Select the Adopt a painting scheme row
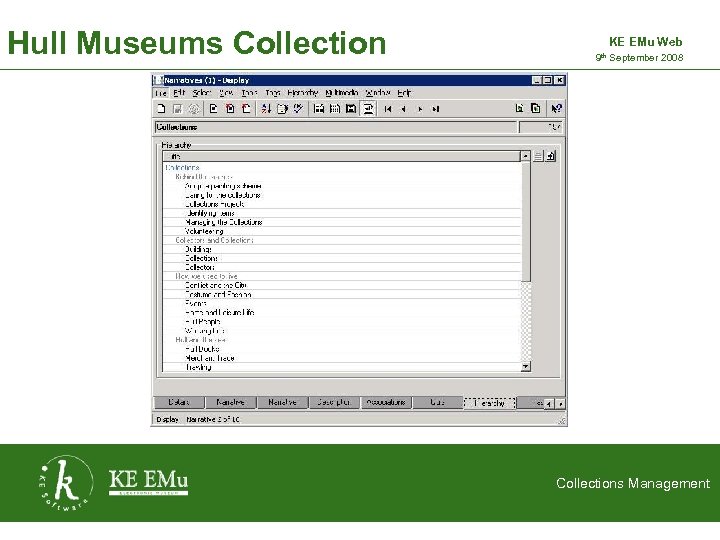Image resolution: width=720 pixels, height=540 pixels. pyautogui.click(x=342, y=186)
